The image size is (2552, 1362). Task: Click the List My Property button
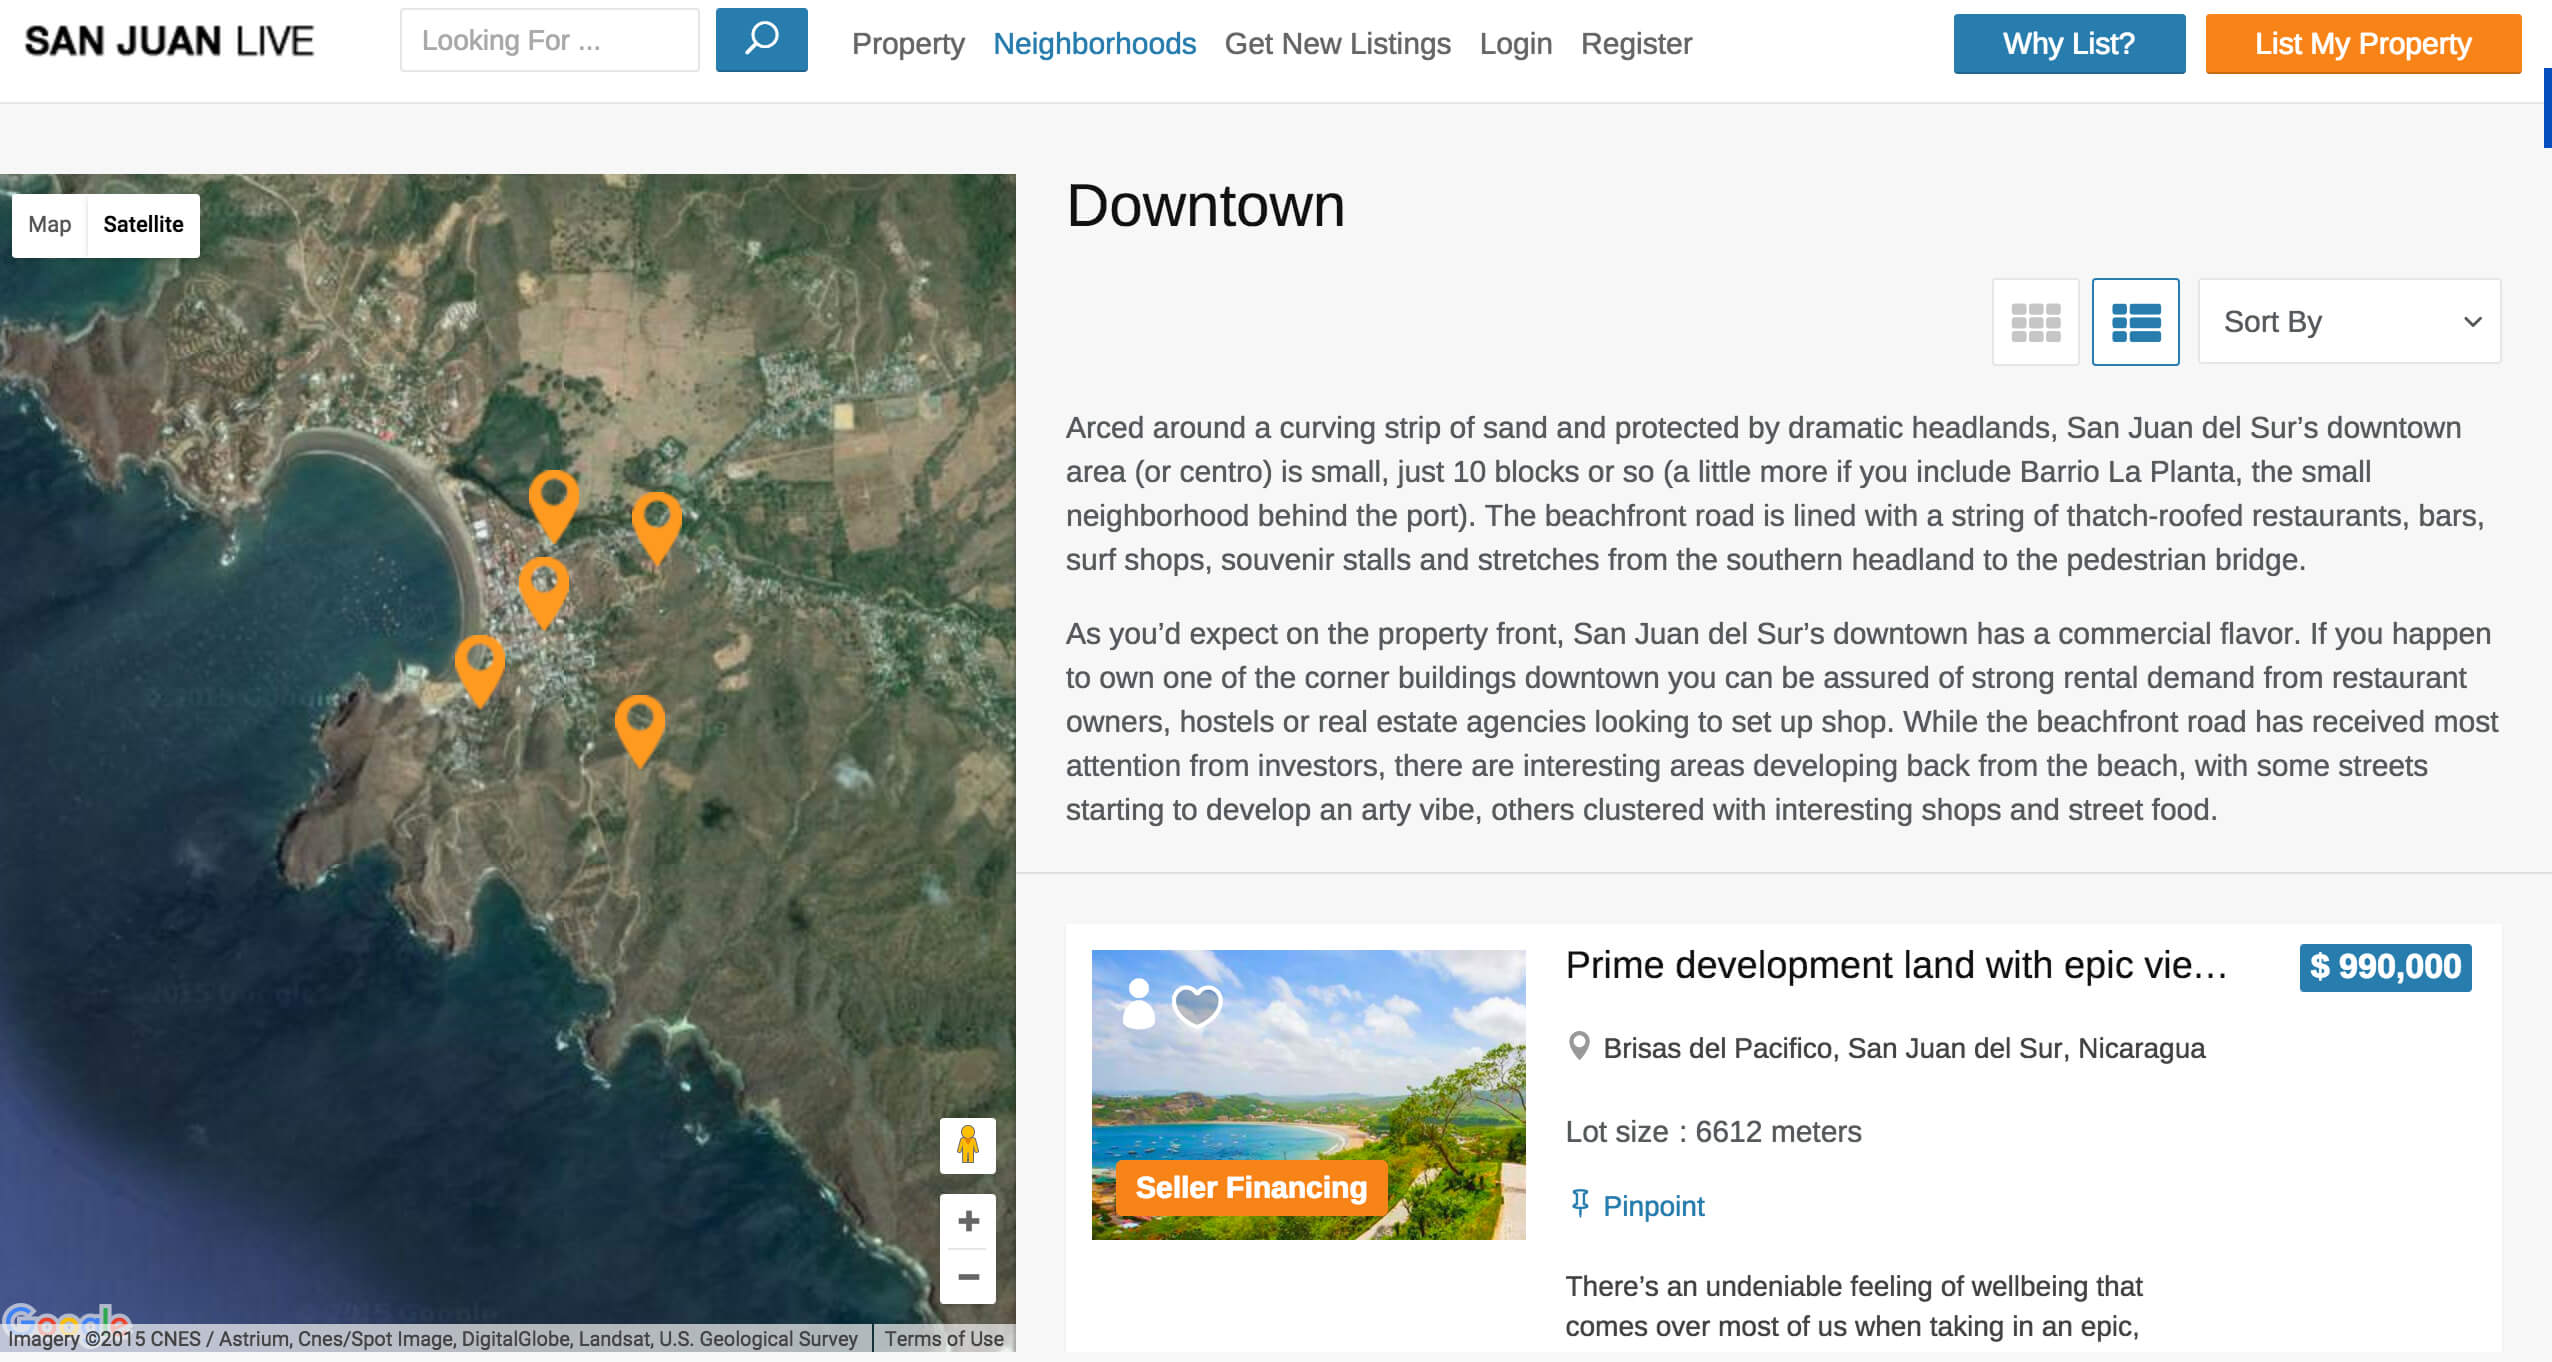[2363, 44]
